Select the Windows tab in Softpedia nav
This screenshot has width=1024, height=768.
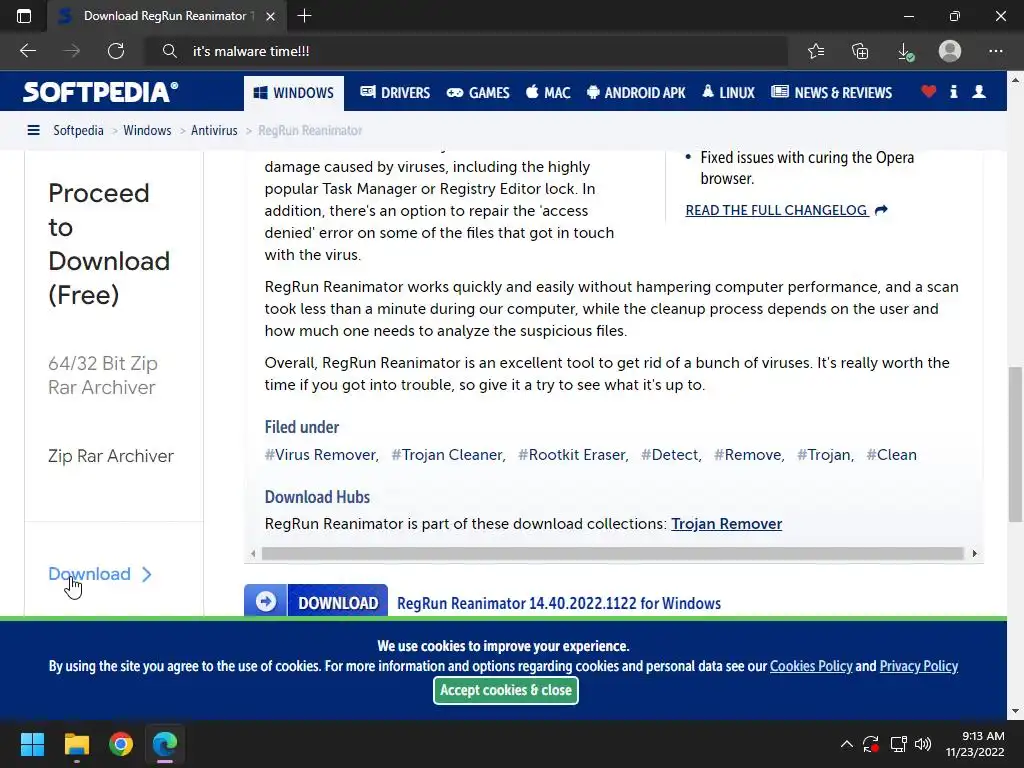294,93
